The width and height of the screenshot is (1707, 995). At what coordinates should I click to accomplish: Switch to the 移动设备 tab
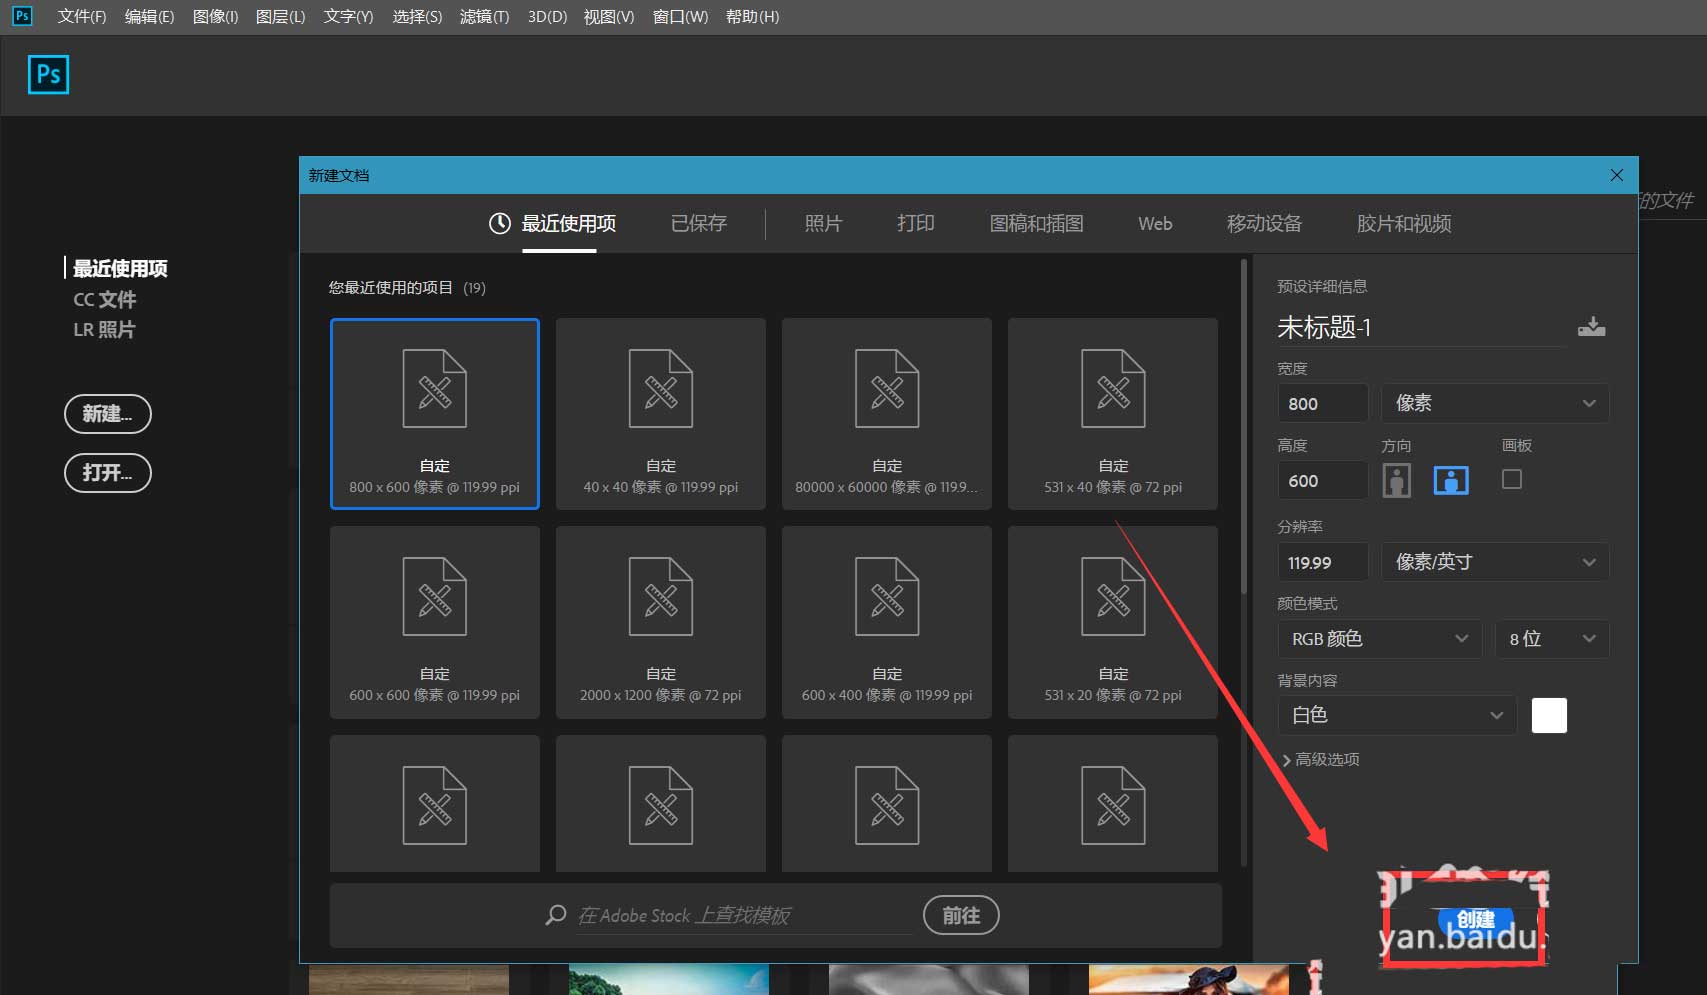(x=1265, y=223)
